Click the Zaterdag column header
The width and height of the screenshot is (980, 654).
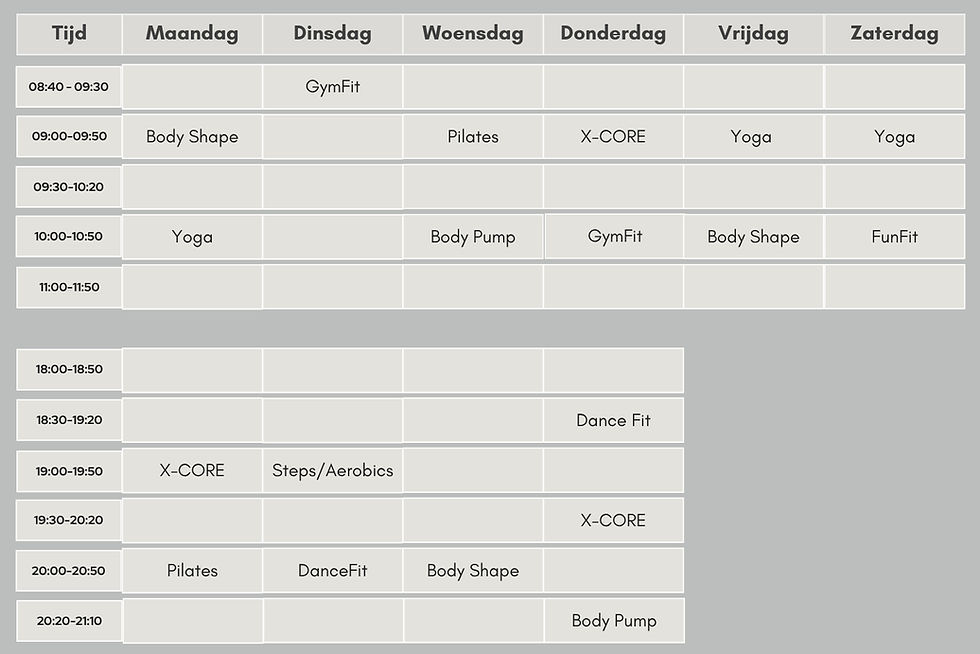pyautogui.click(x=894, y=33)
